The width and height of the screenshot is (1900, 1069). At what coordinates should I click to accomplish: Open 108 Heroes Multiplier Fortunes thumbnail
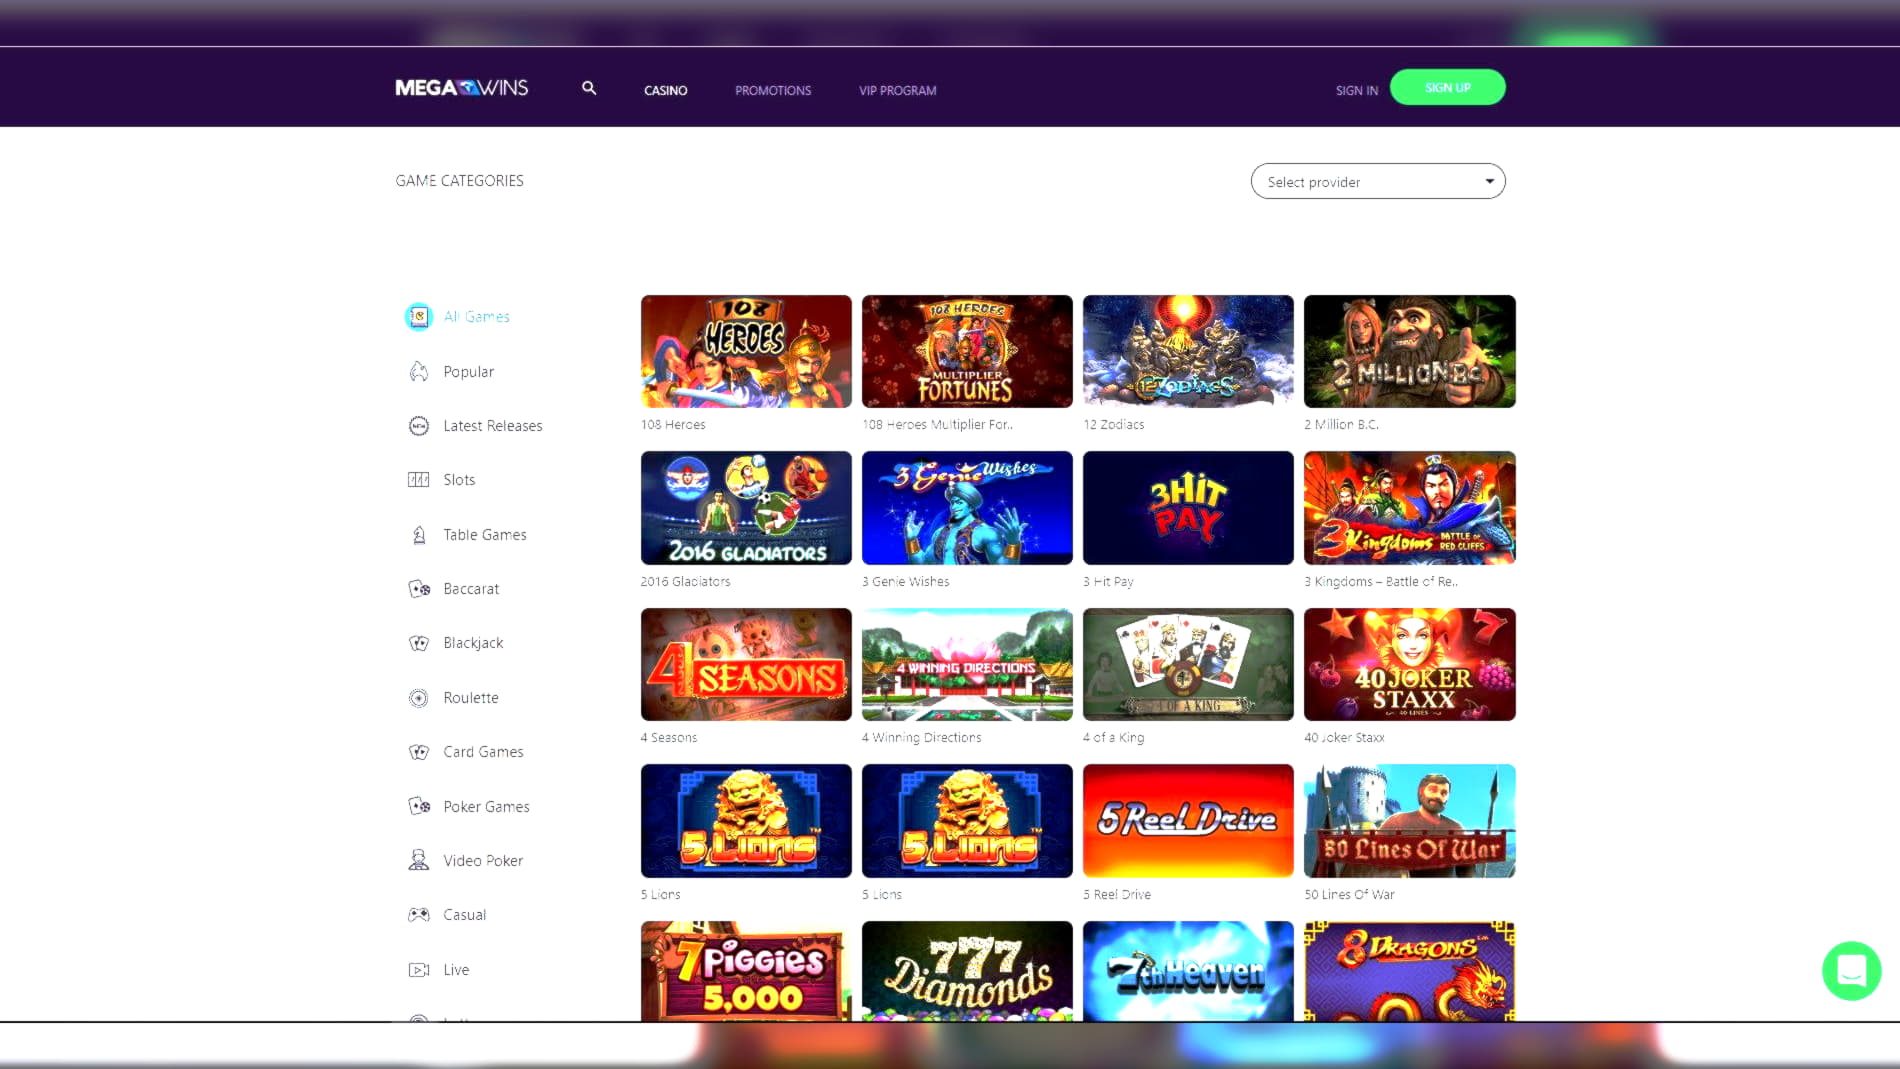point(967,351)
